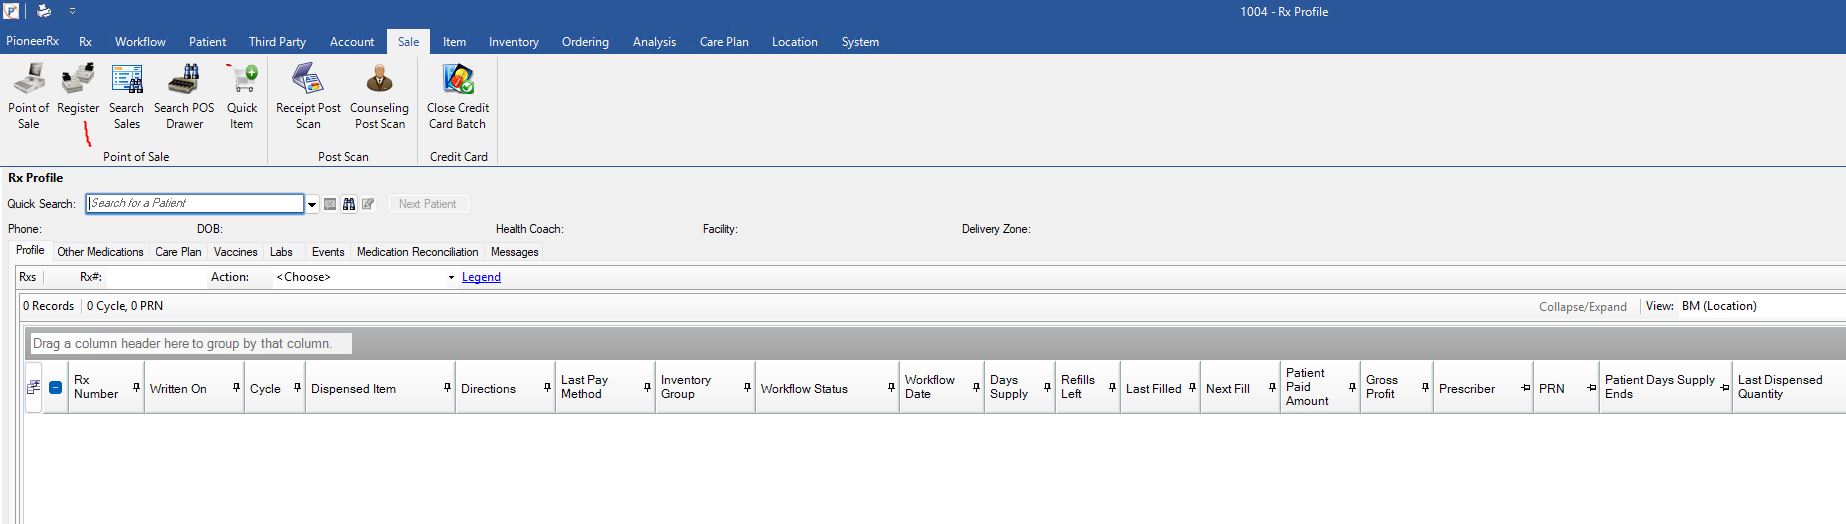This screenshot has width=1846, height=524.
Task: Switch to the Ordering ribbon tab
Action: (x=585, y=41)
